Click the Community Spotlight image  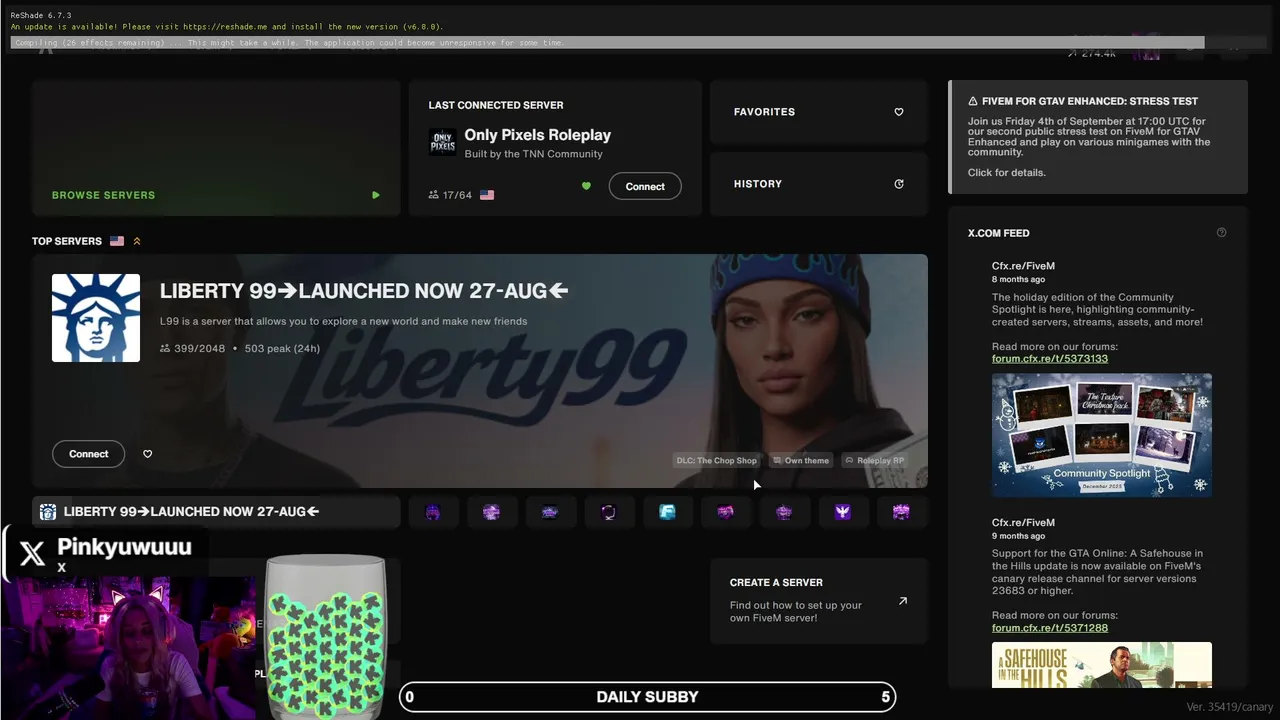1102,435
